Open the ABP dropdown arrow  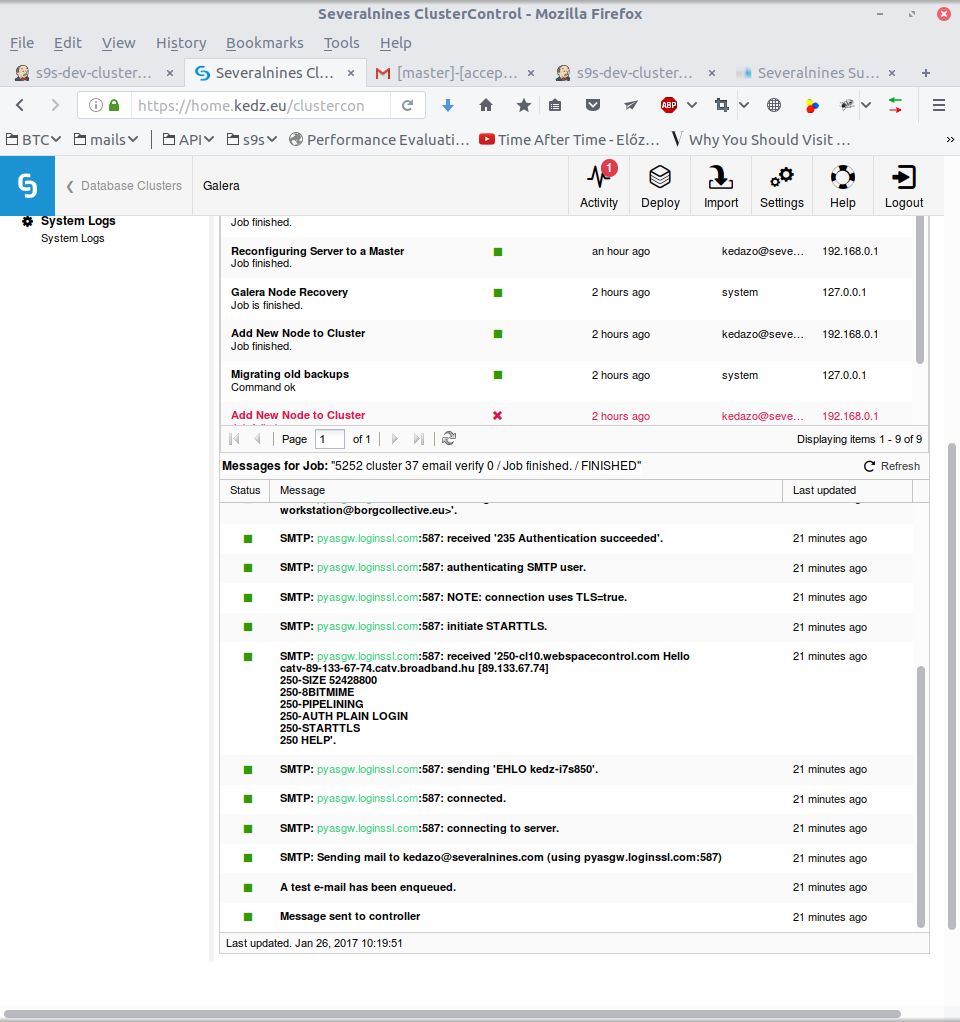692,105
